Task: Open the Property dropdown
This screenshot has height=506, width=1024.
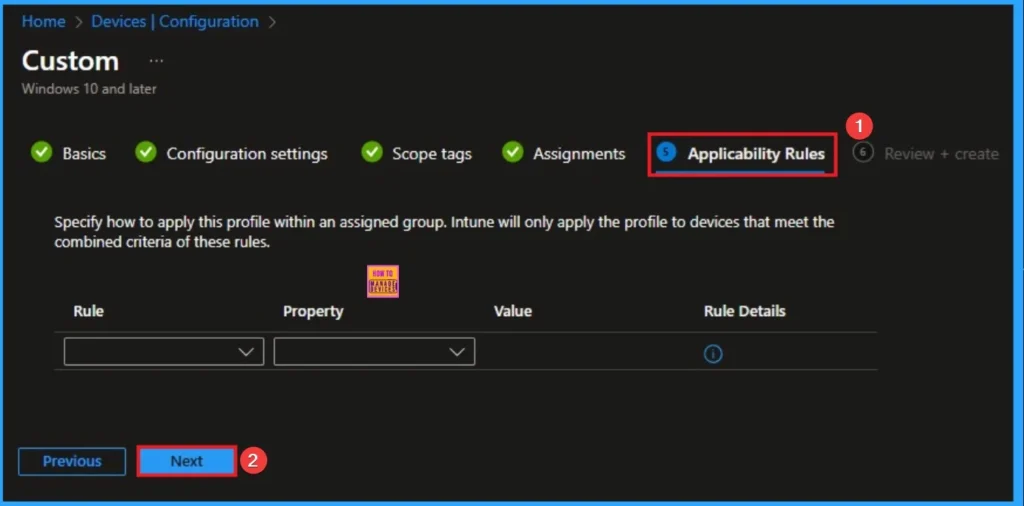Action: (x=374, y=352)
